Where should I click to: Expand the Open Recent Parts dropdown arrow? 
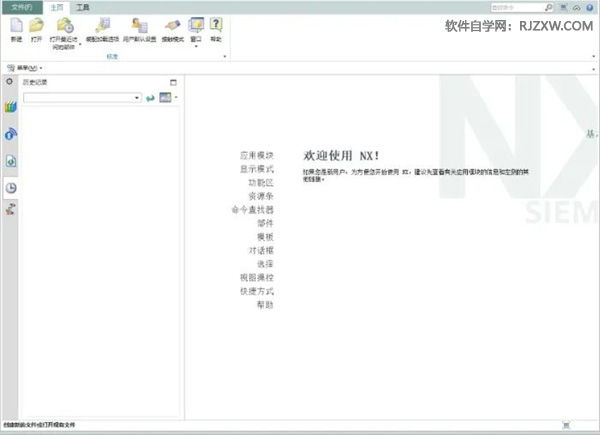80,44
